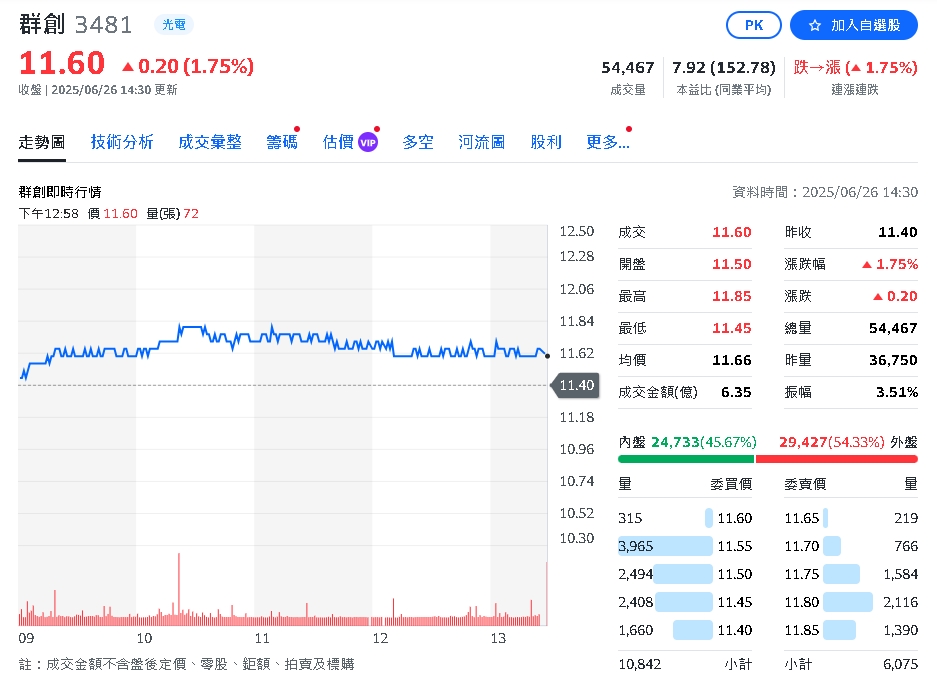Click the 11.55 bid price in order book
The width and height of the screenshot is (937, 689).
coord(734,546)
